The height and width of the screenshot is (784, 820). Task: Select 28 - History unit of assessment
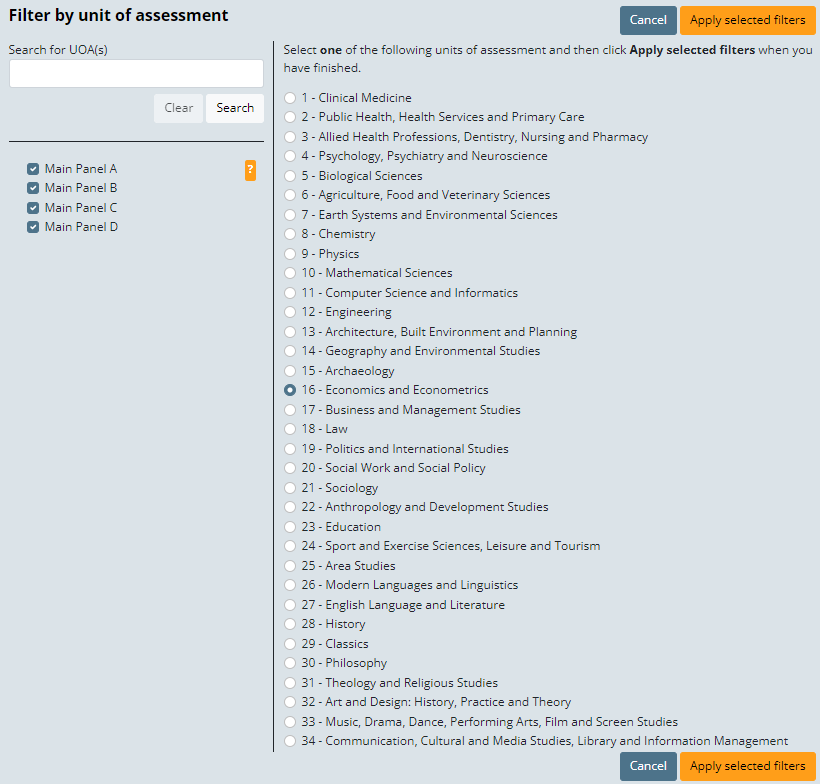(290, 624)
